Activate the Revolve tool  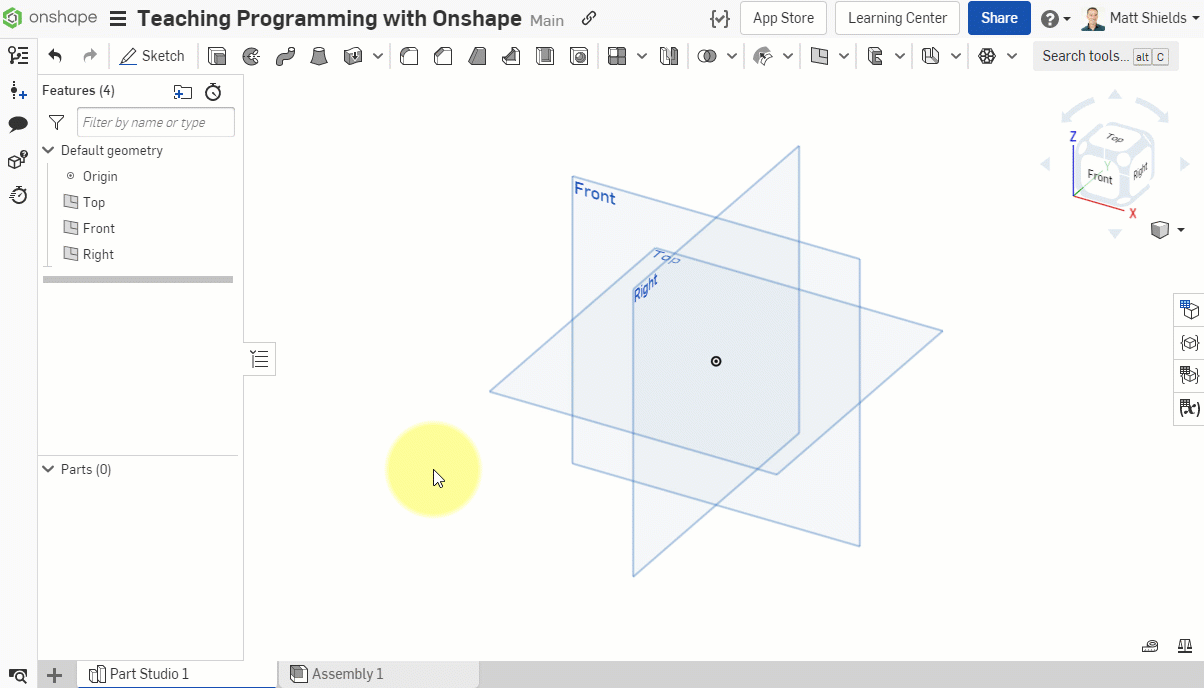pos(251,55)
